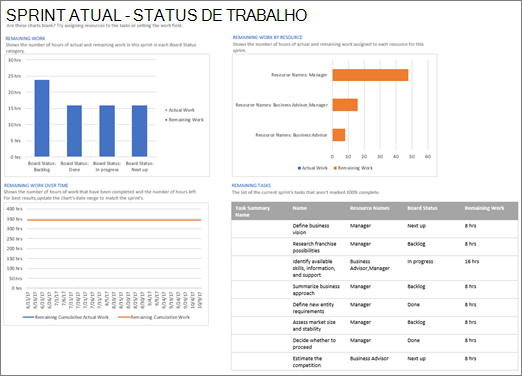Click the Backlog bar in Remaining Work chart
Viewport: 522px width, 376px height.
42,118
